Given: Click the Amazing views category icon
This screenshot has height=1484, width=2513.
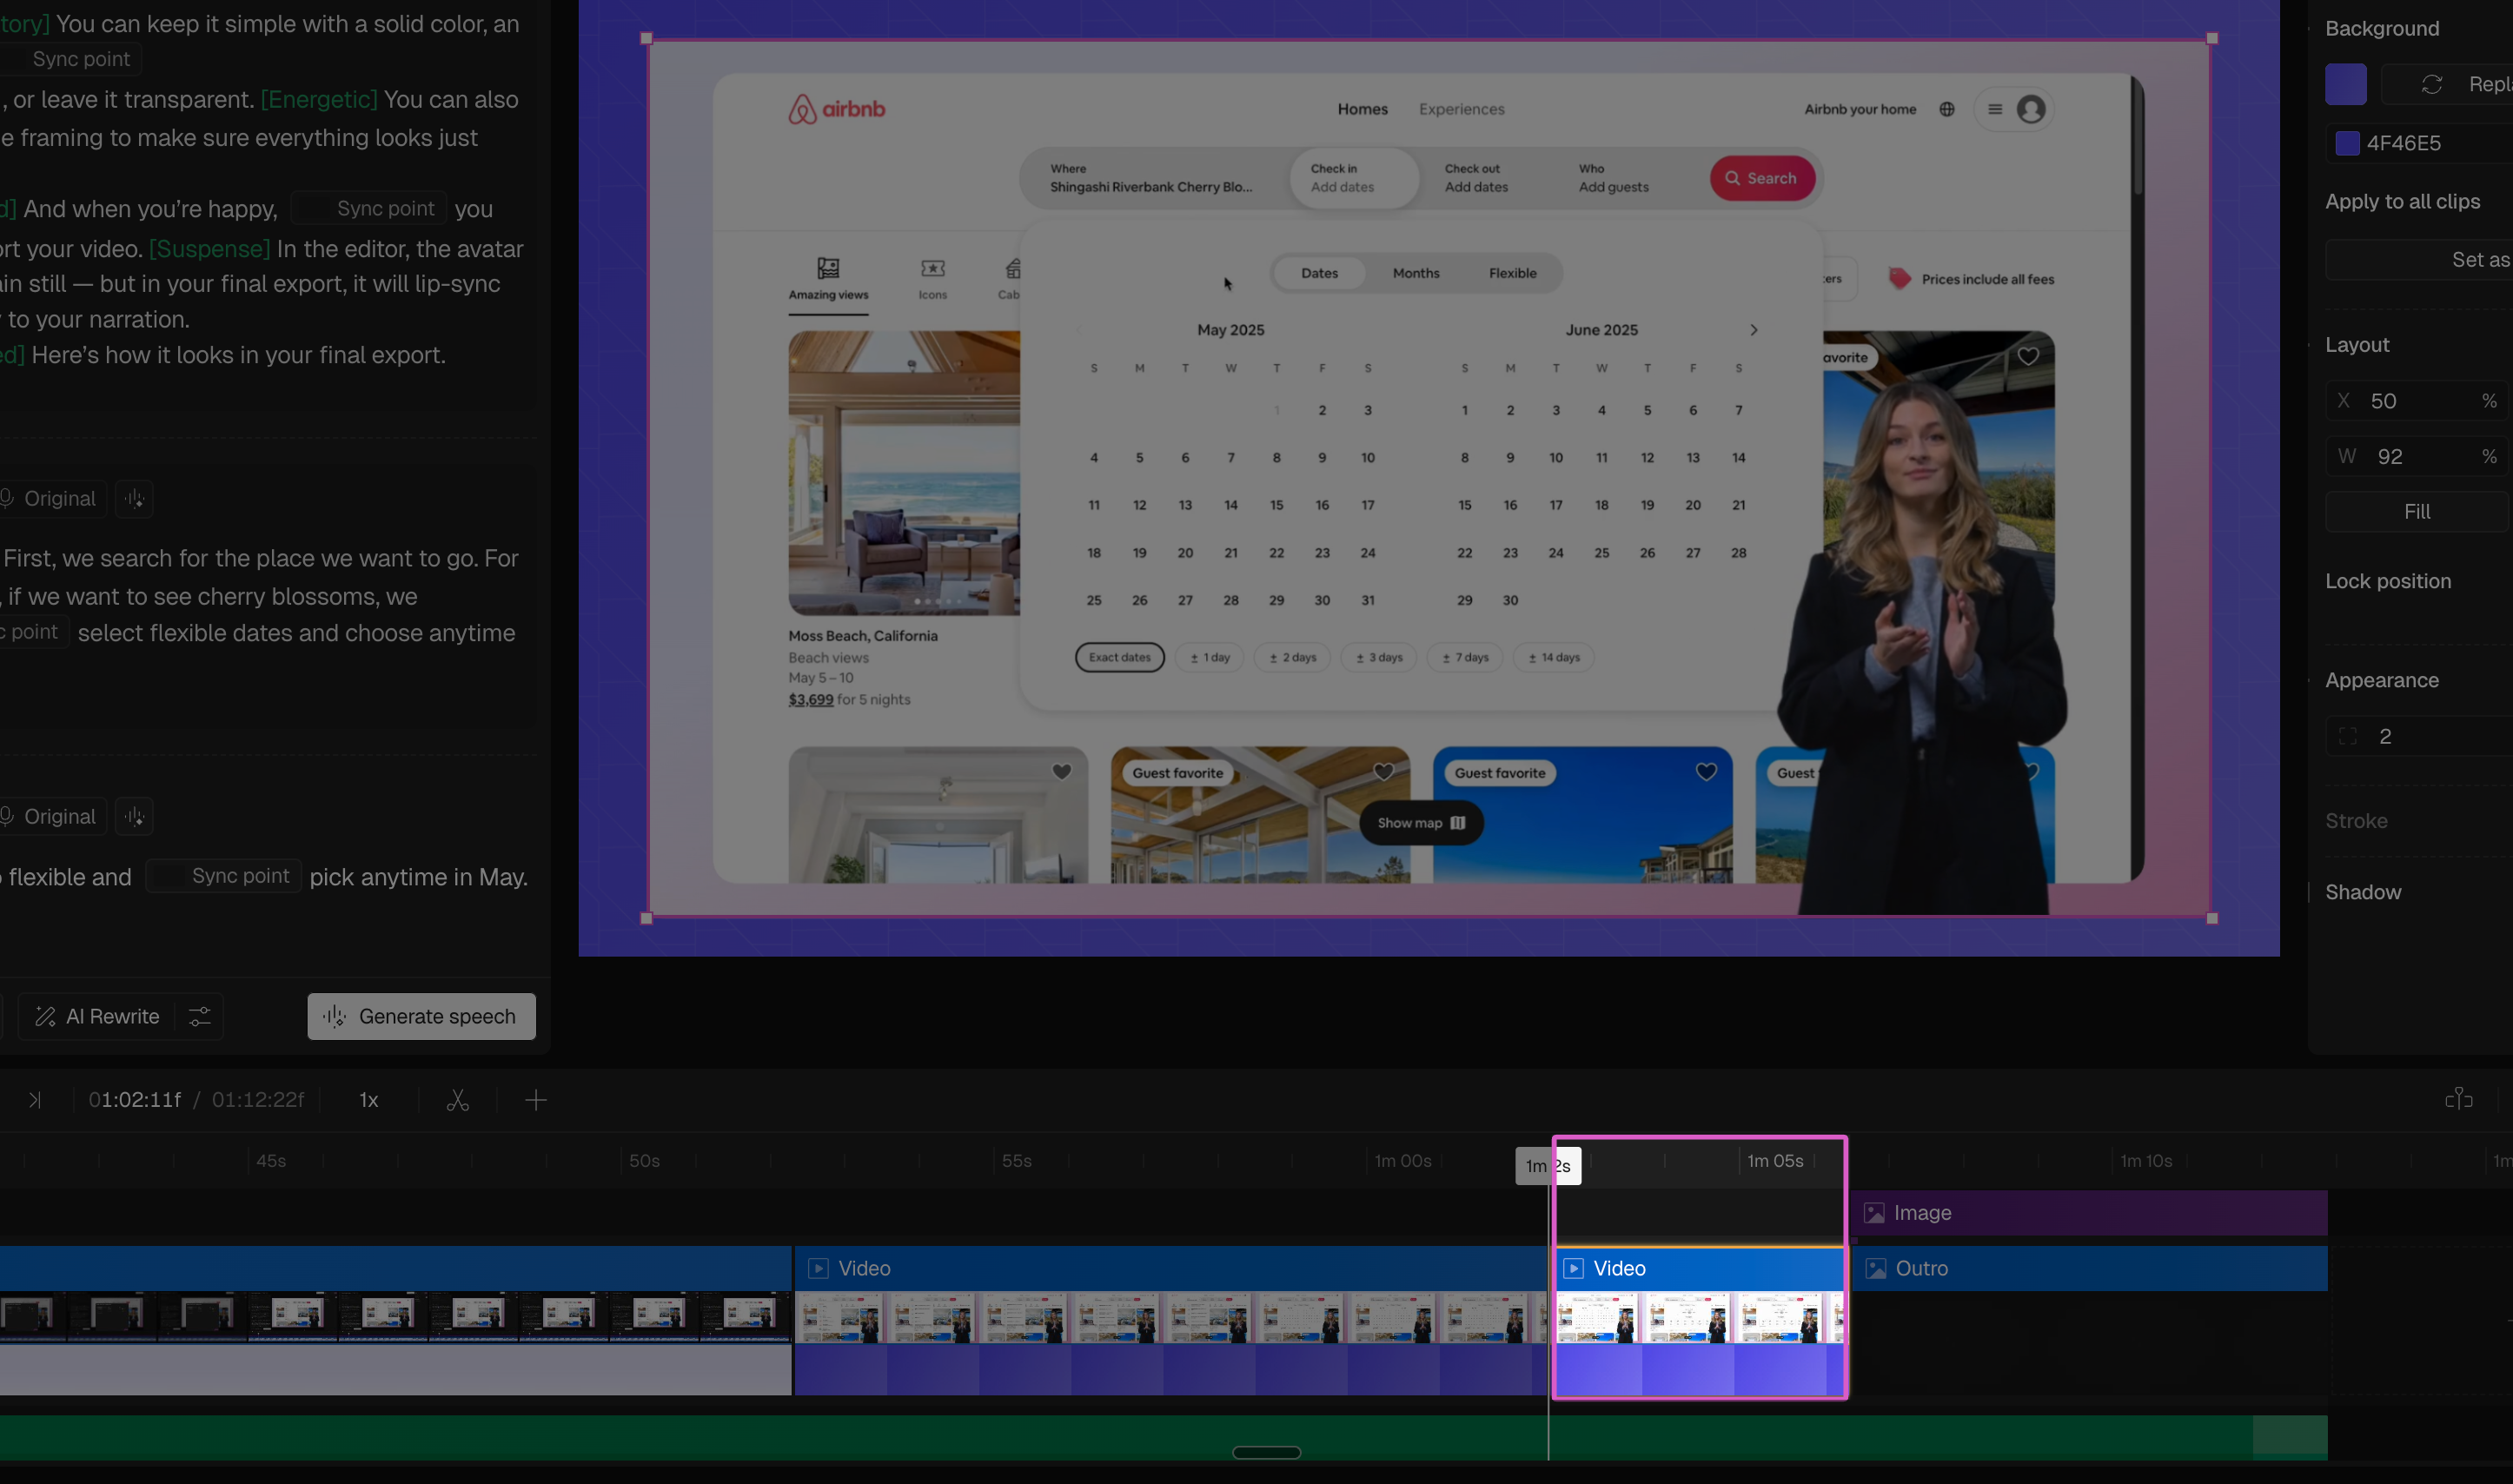Looking at the screenshot, I should point(828,268).
